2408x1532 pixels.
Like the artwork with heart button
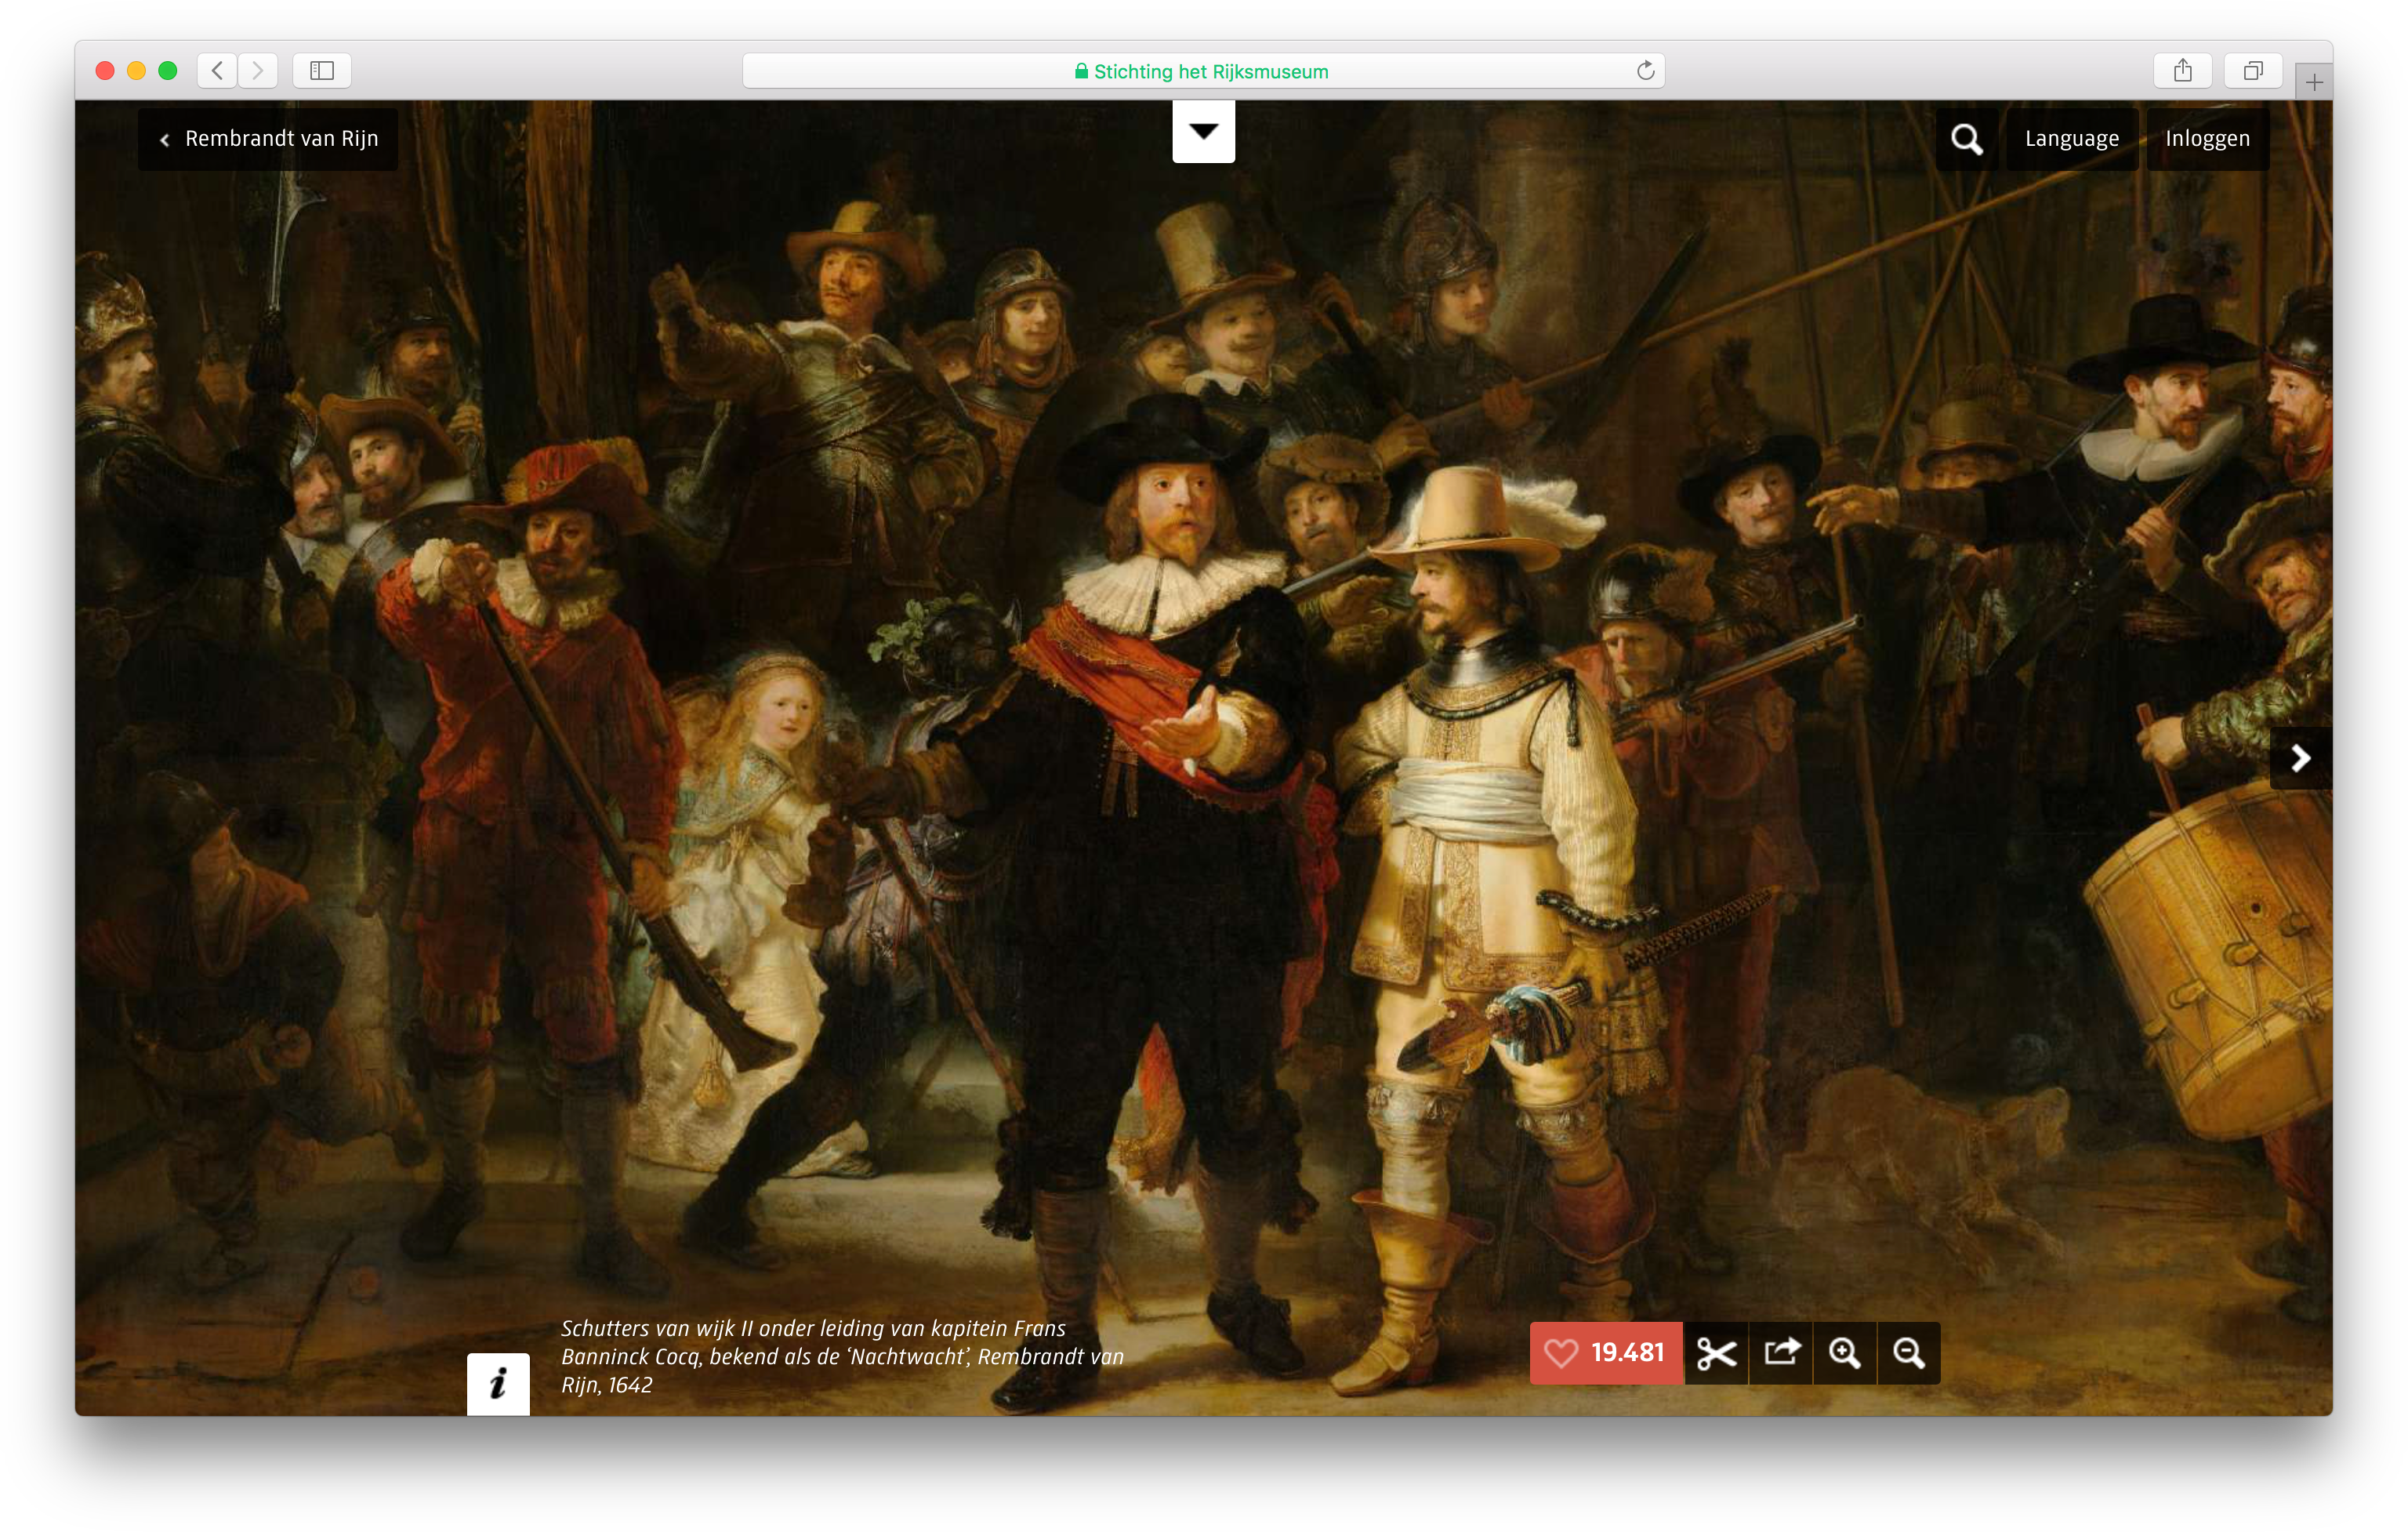pos(1605,1353)
